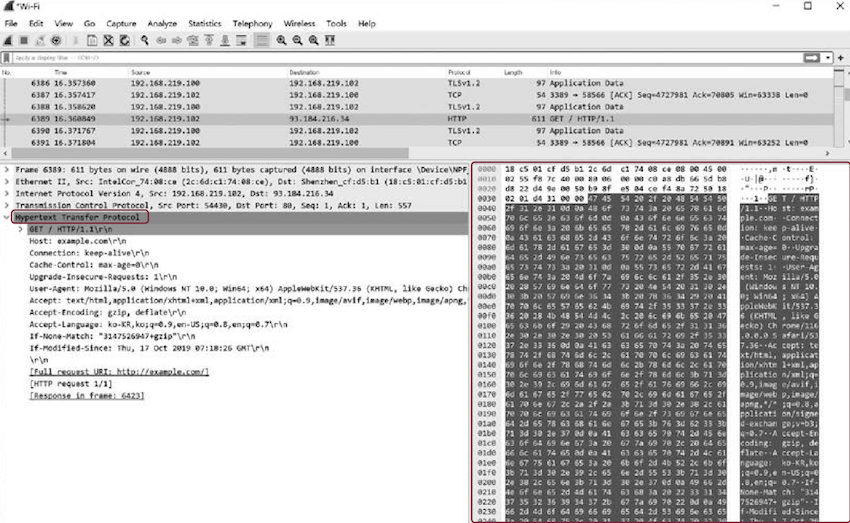Zoom in on main window text
This screenshot has height=523, width=850.
click(x=281, y=41)
